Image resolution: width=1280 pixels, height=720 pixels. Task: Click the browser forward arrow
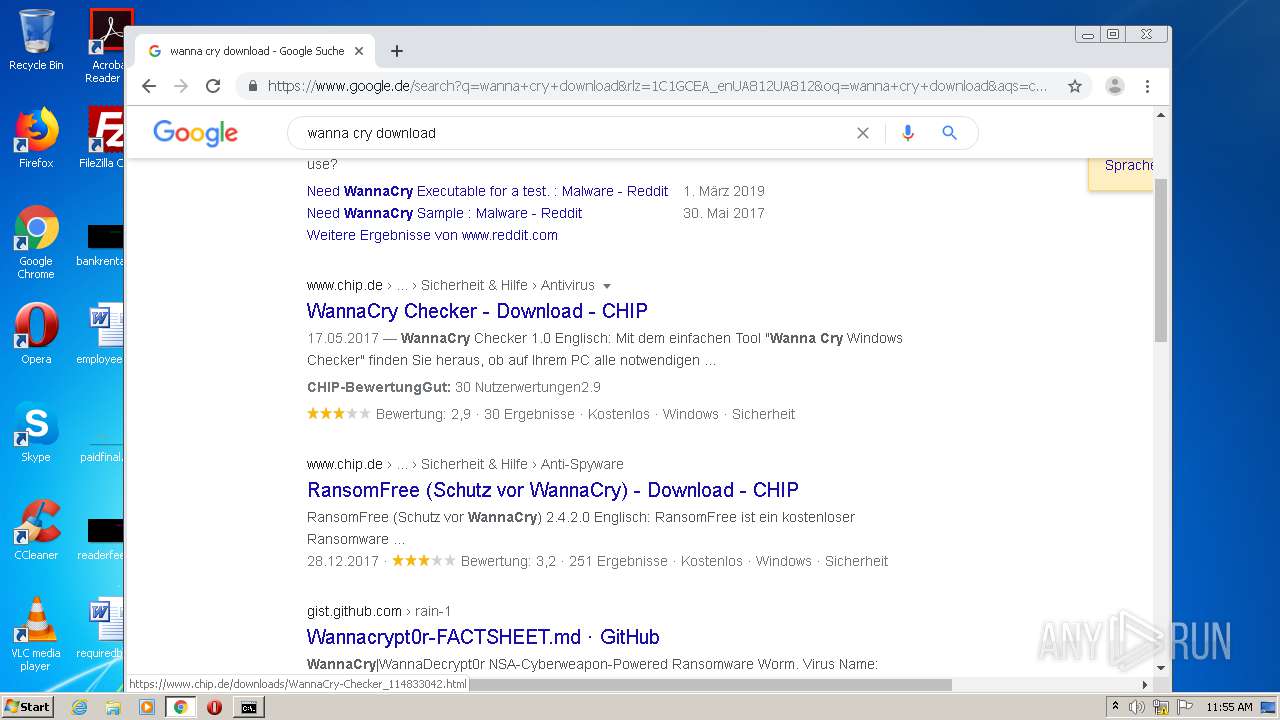[181, 86]
